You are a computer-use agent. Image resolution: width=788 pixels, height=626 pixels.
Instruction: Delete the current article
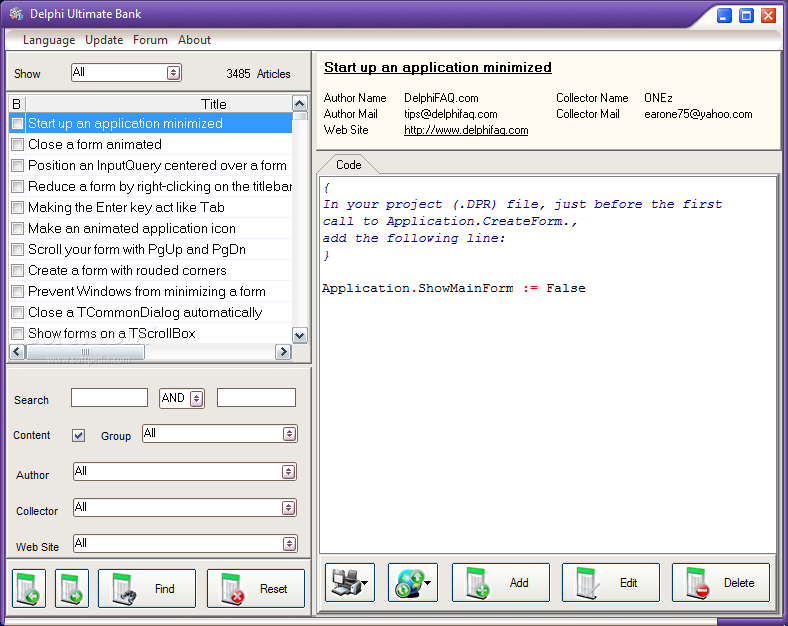(x=721, y=582)
